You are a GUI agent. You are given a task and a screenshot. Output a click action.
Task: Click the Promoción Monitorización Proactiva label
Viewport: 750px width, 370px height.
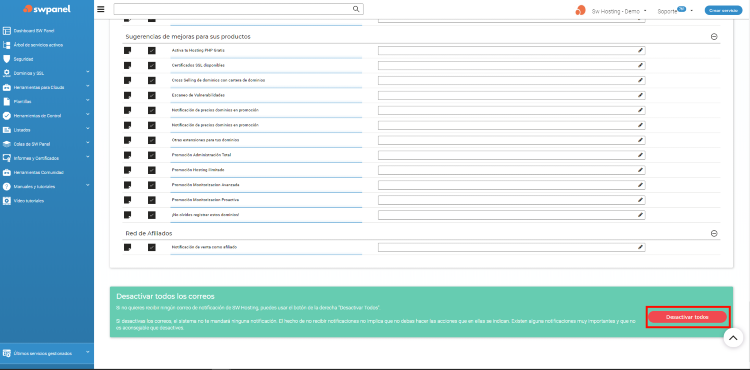(205, 200)
